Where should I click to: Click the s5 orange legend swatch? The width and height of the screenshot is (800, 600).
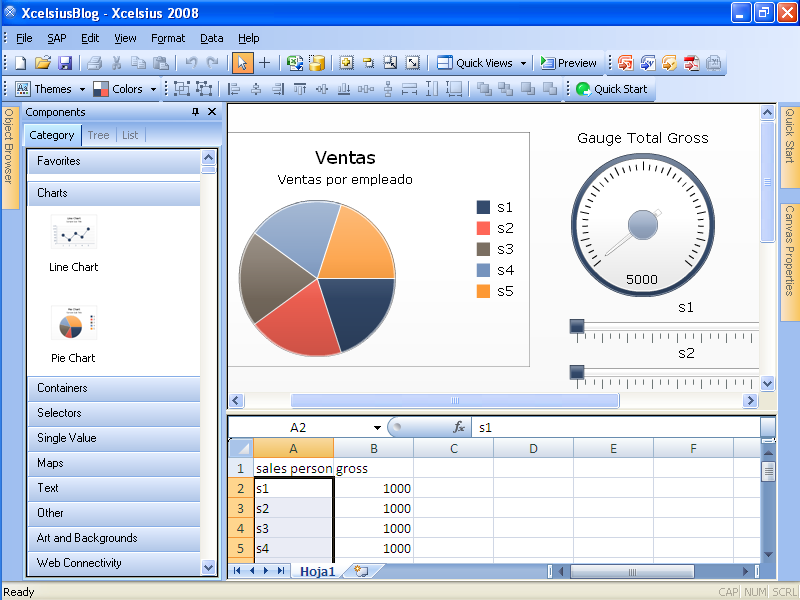[x=483, y=291]
